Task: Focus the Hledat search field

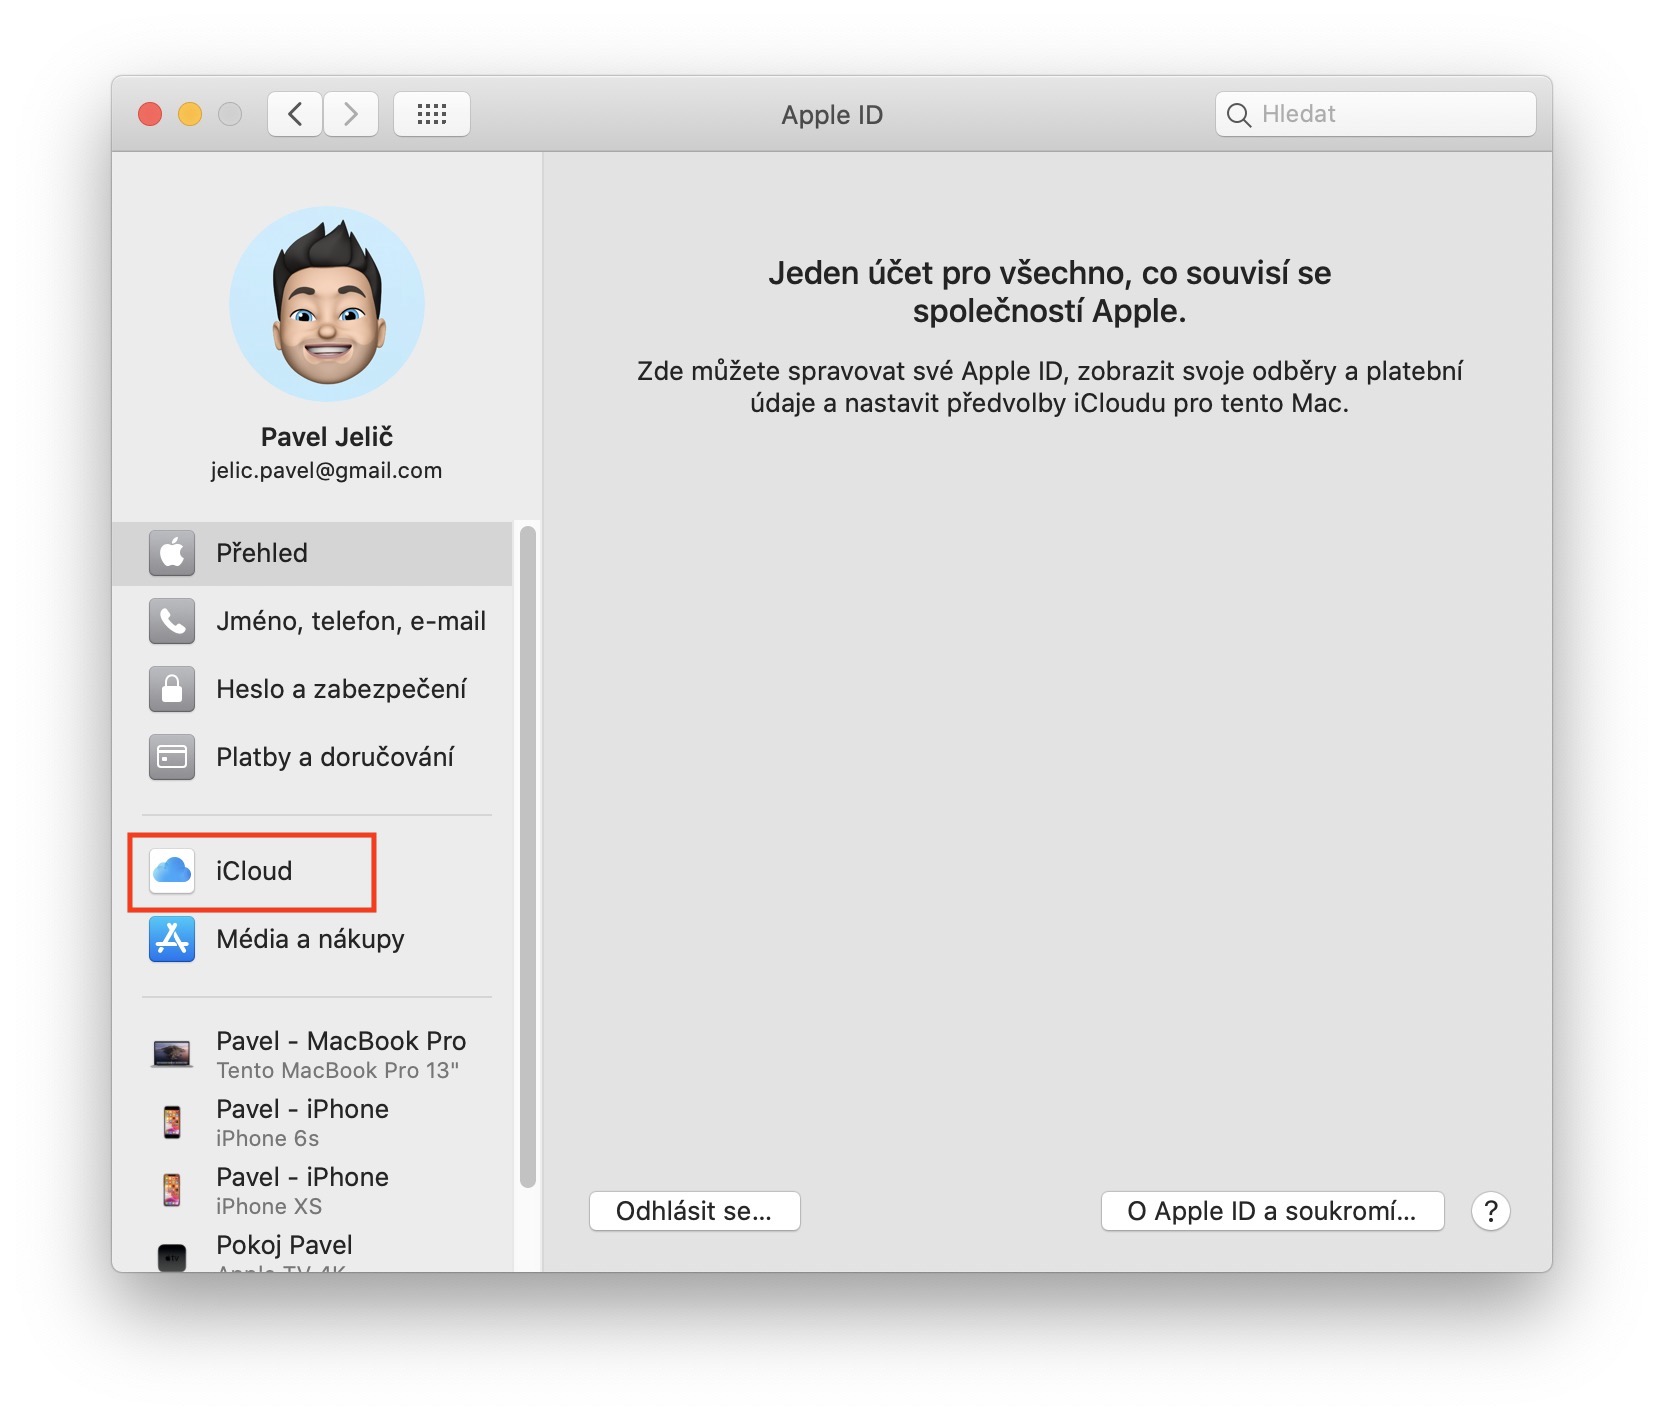Action: tap(1376, 114)
